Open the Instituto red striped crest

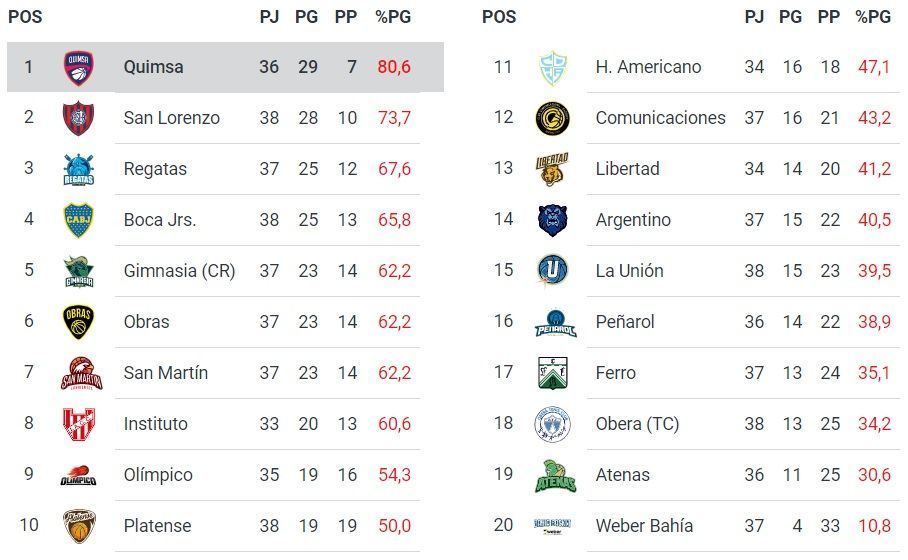click(78, 424)
